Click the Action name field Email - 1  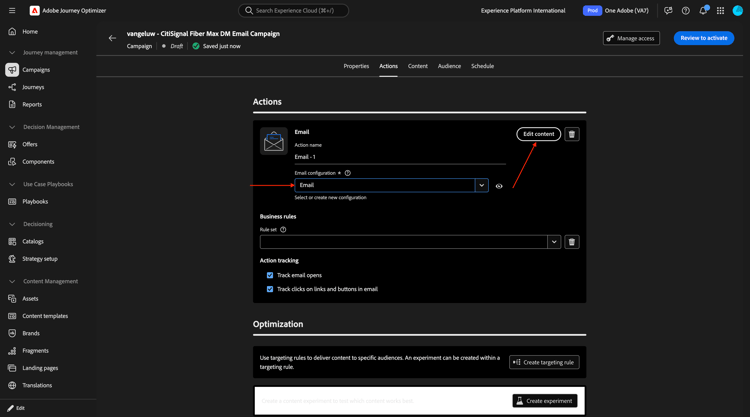point(400,157)
